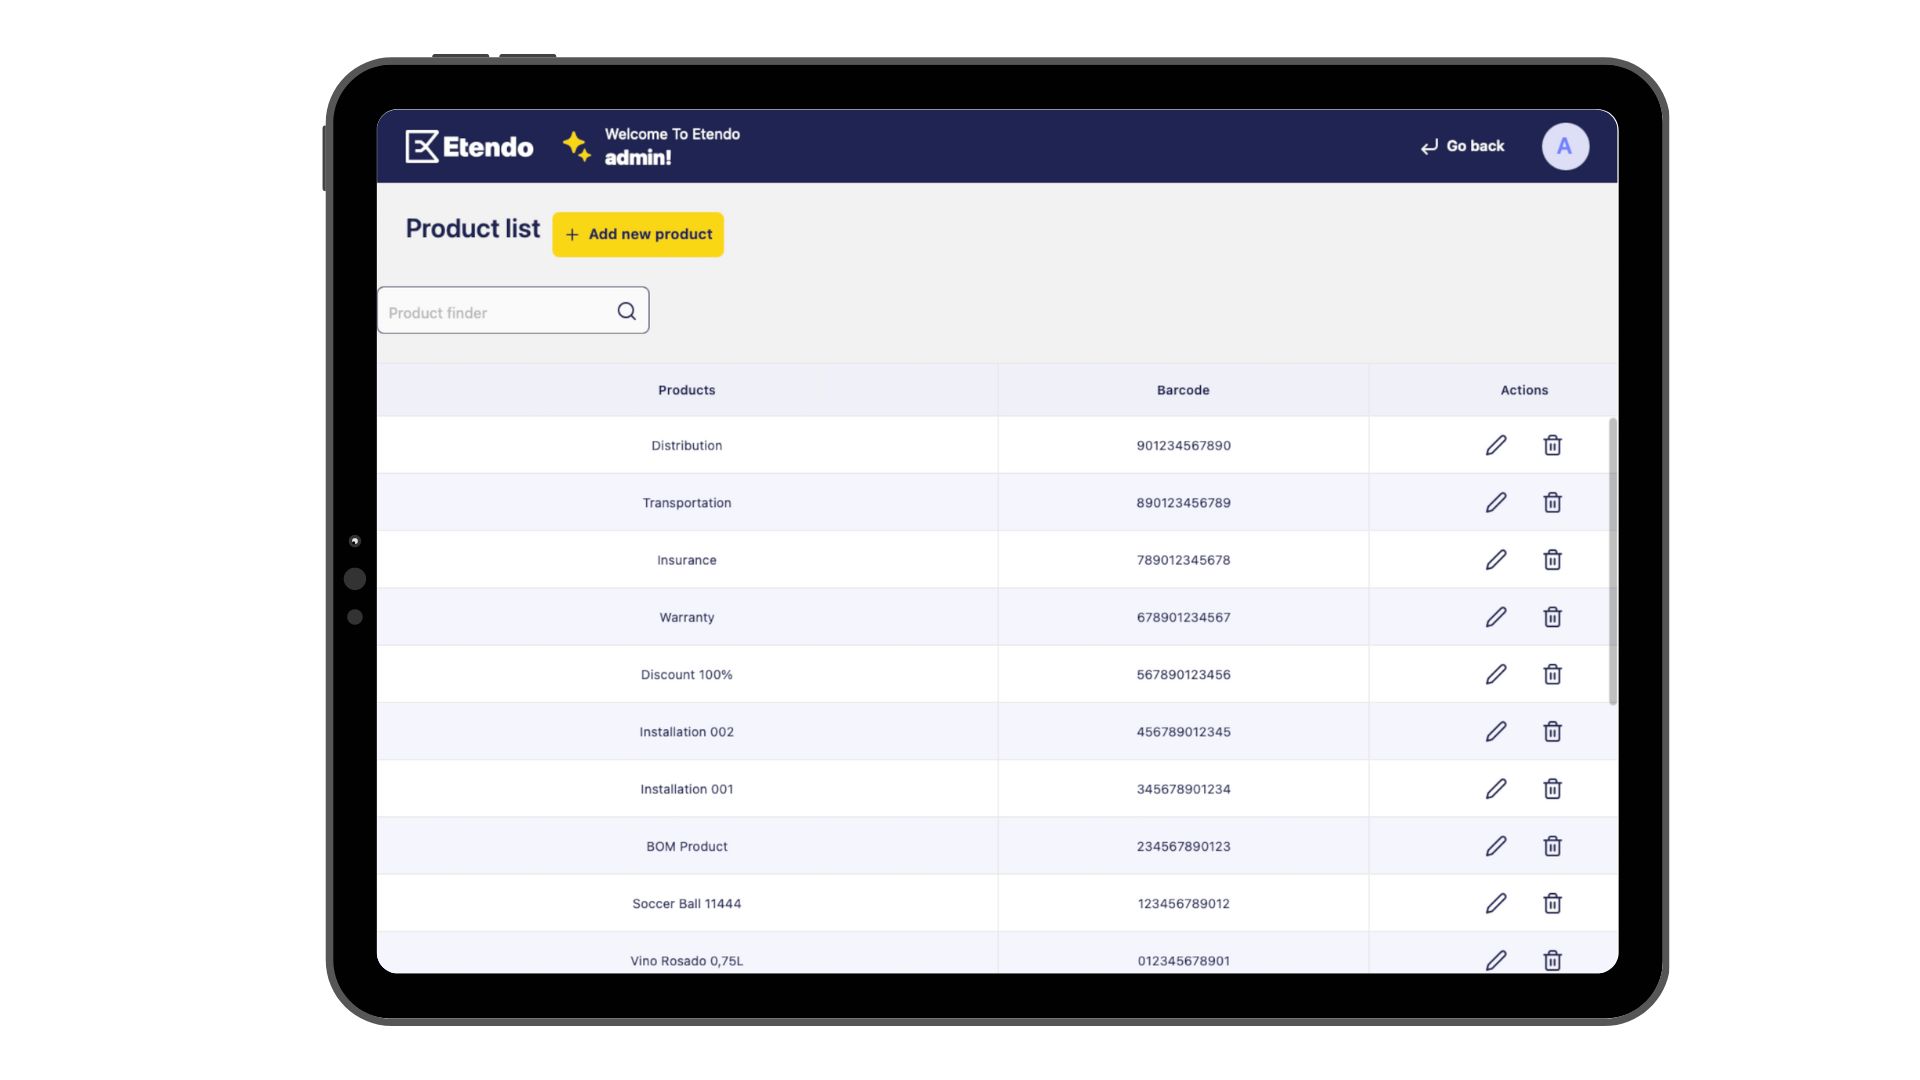
Task: Select the BOM Product name
Action: (687, 846)
